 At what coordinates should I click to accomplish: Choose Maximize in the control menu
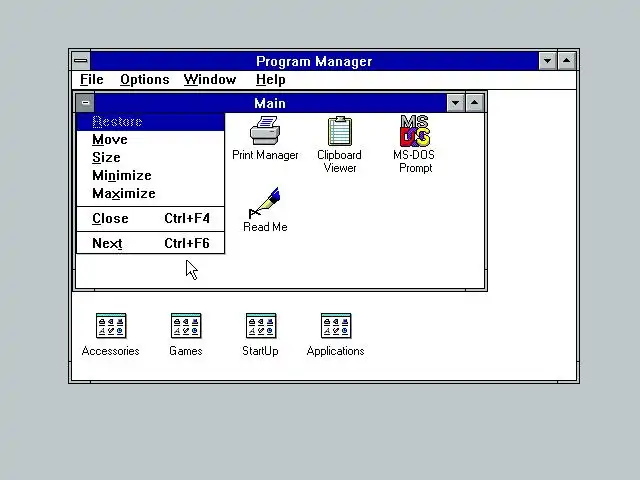tap(151, 193)
